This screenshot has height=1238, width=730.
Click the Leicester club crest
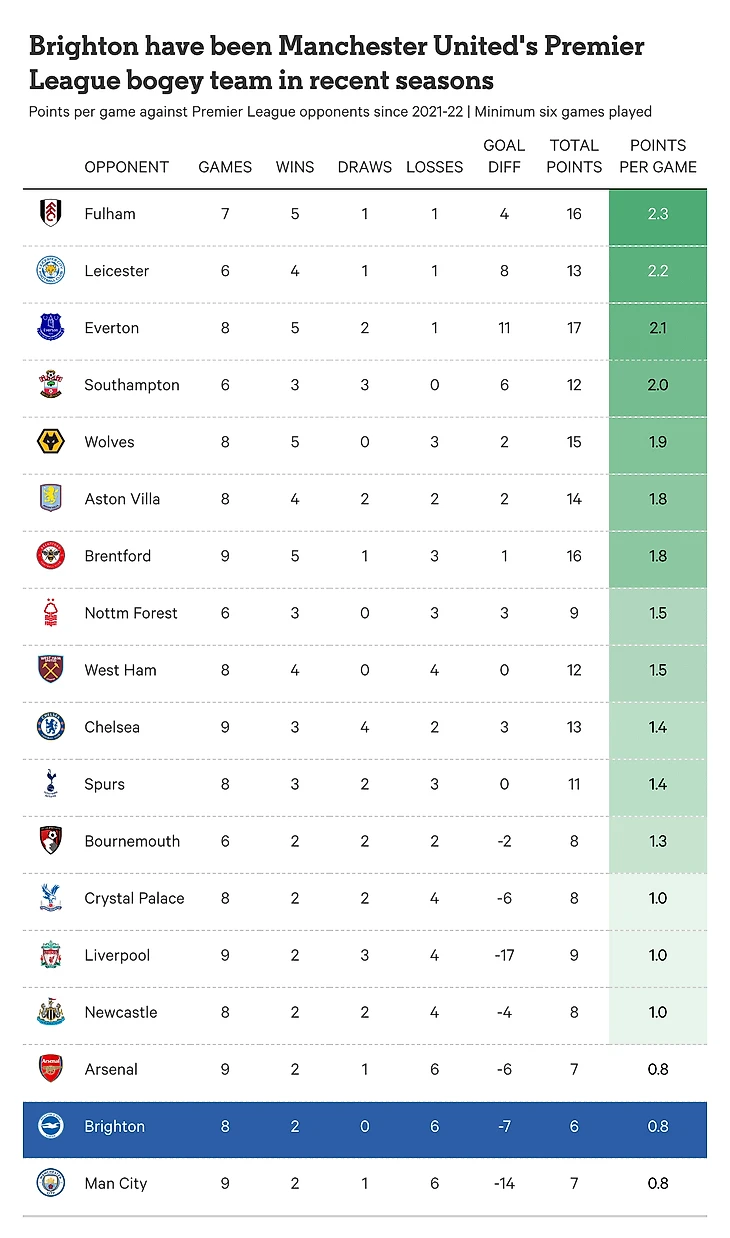[50, 270]
